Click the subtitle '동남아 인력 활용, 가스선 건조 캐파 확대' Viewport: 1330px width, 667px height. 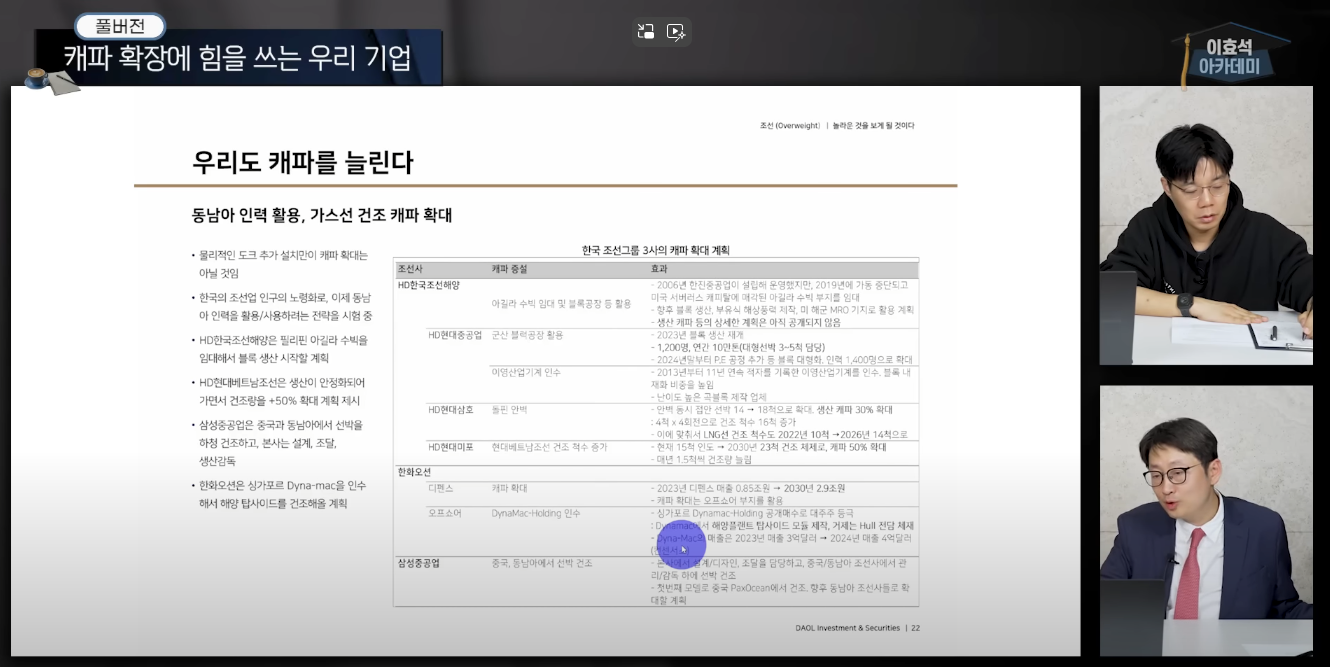click(x=322, y=215)
